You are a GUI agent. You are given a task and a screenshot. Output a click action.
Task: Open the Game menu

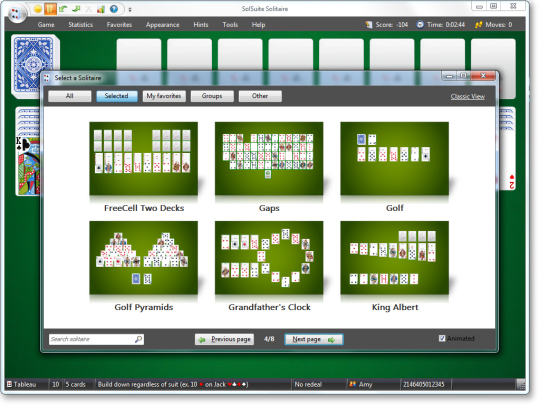point(46,25)
